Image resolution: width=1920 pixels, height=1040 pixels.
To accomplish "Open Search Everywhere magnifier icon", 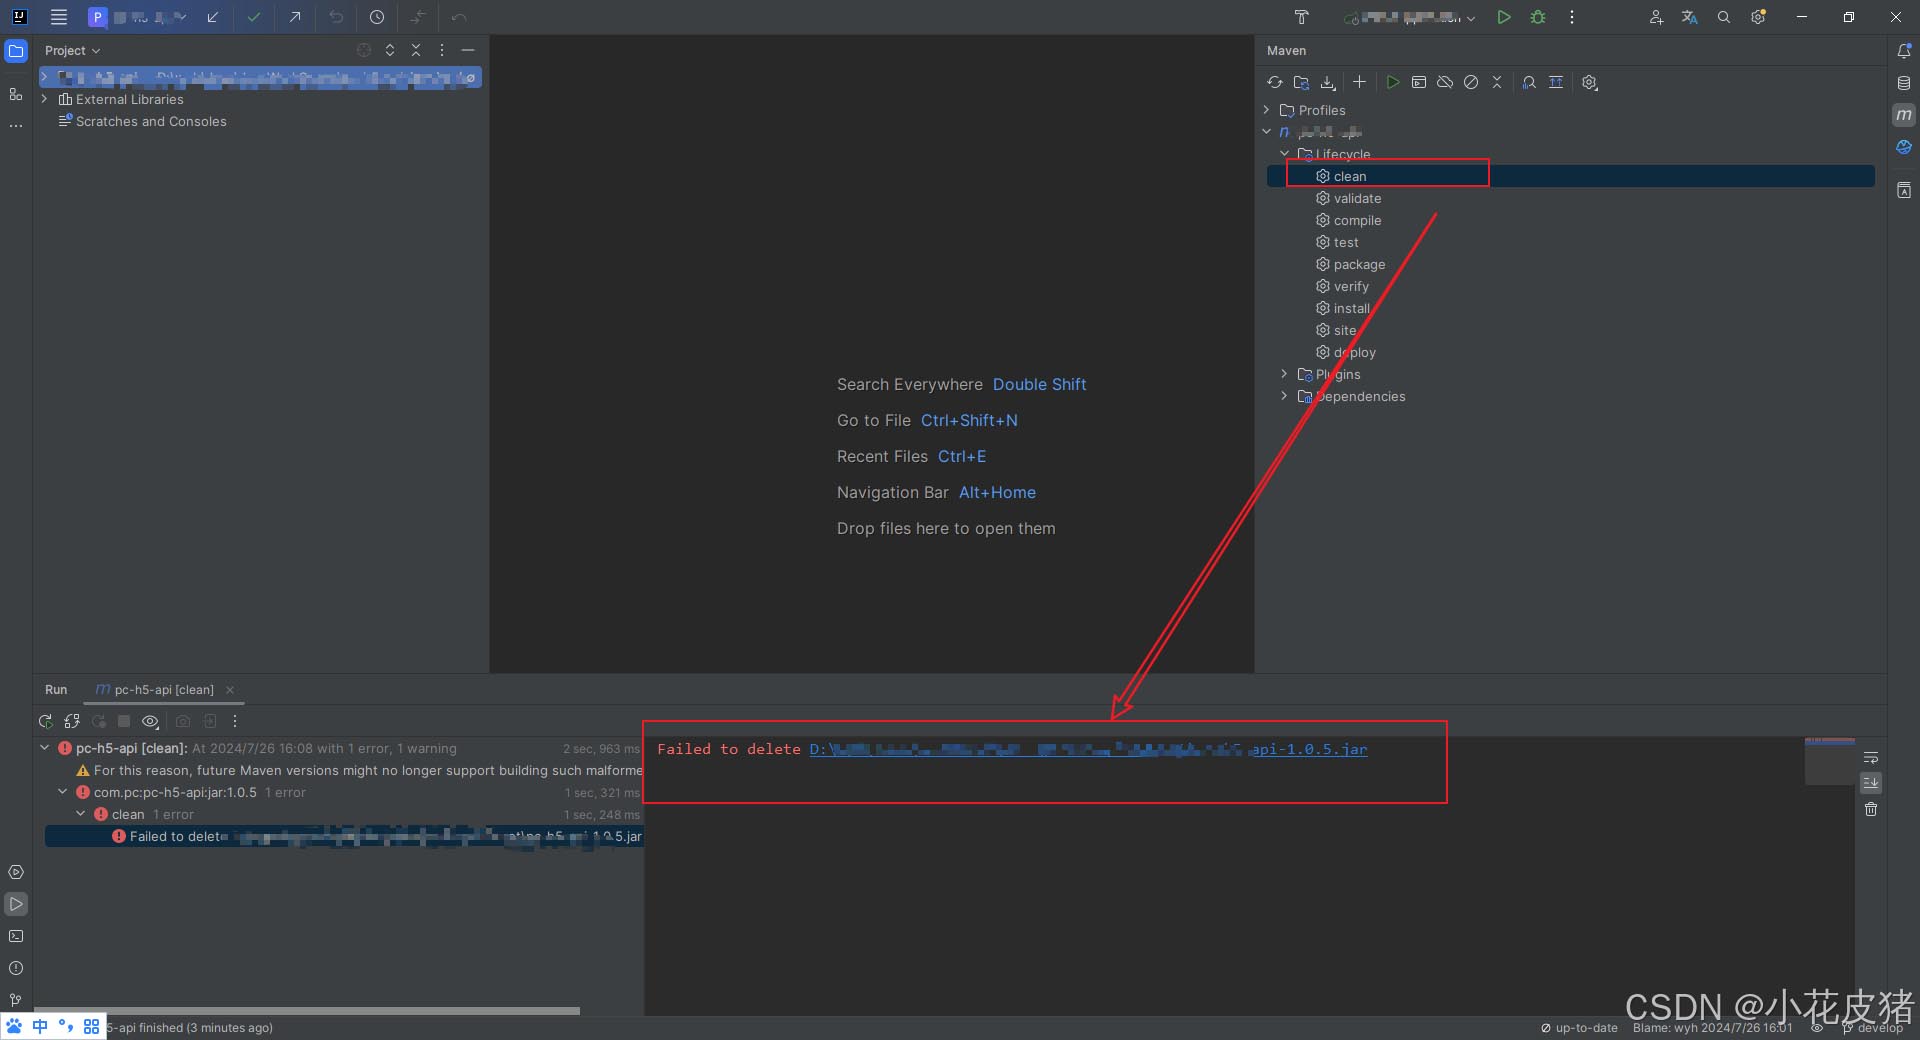I will [x=1724, y=17].
